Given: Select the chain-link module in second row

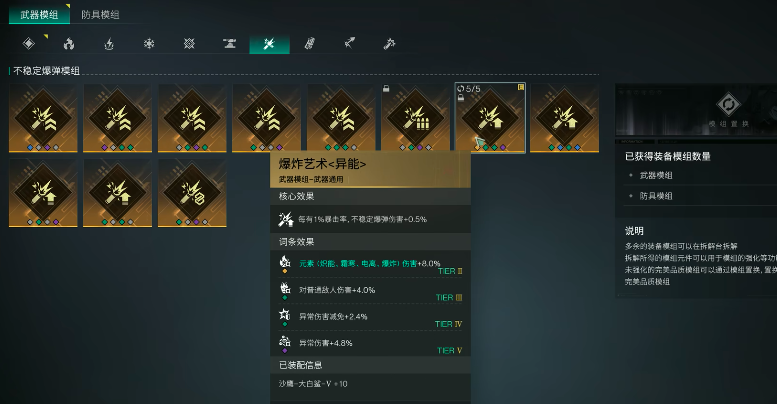Looking at the screenshot, I should [192, 193].
